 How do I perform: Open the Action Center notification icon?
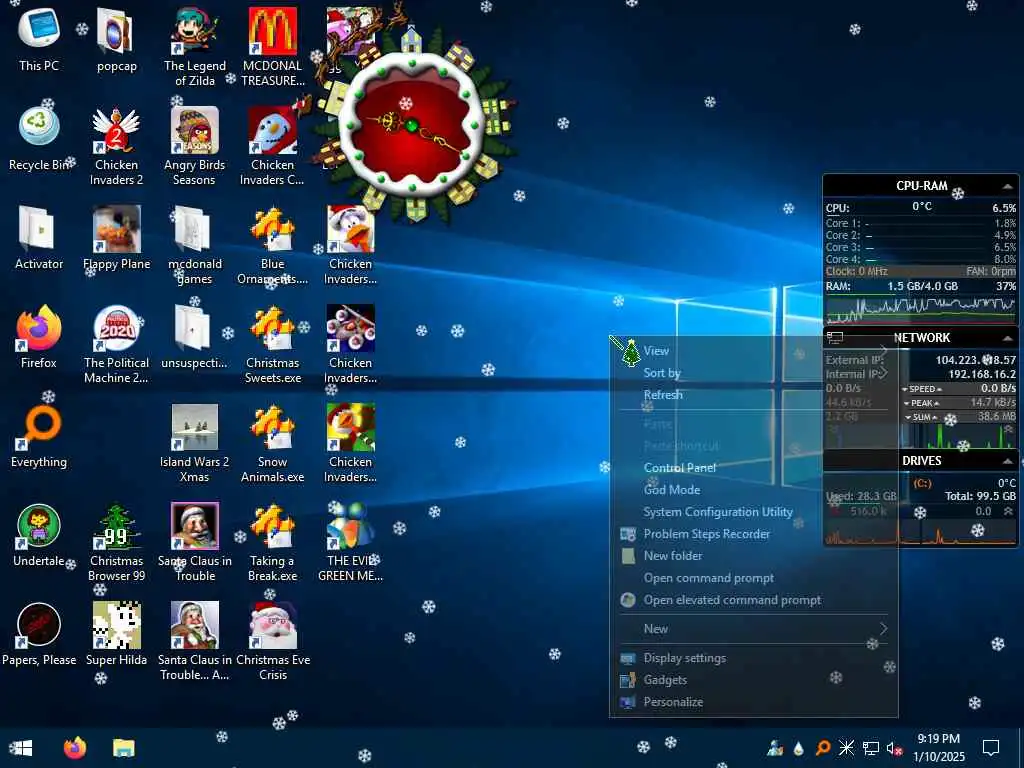991,748
